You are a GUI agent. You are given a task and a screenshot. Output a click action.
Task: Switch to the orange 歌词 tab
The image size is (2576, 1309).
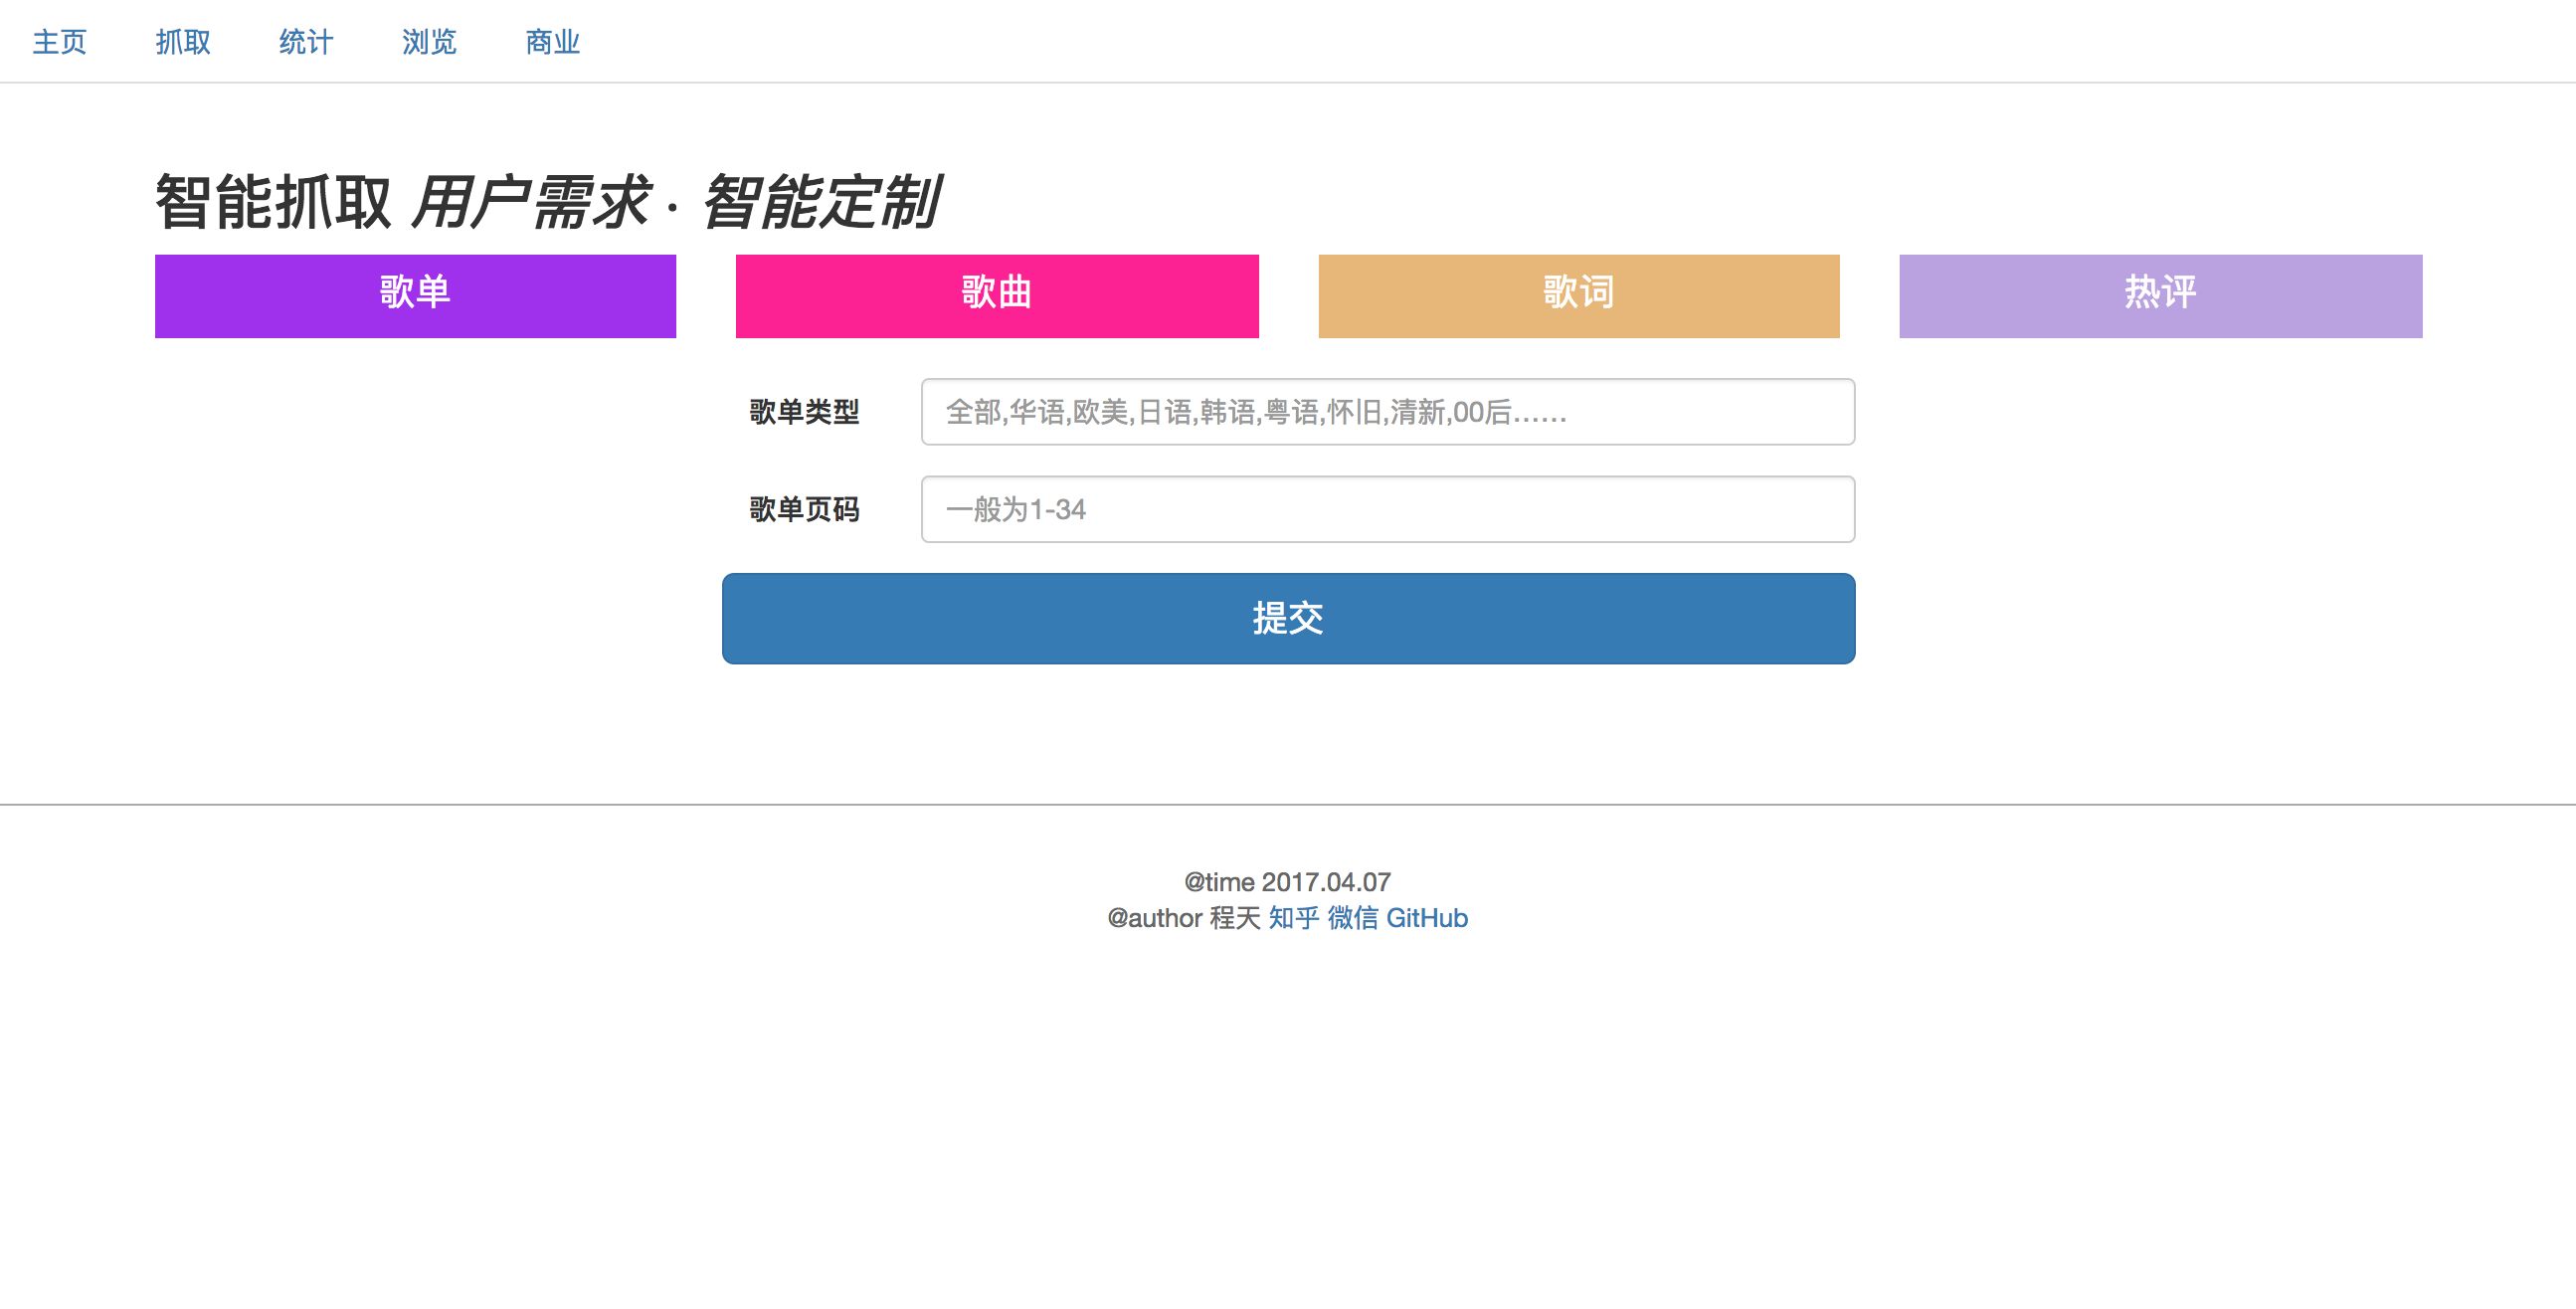coord(1578,296)
